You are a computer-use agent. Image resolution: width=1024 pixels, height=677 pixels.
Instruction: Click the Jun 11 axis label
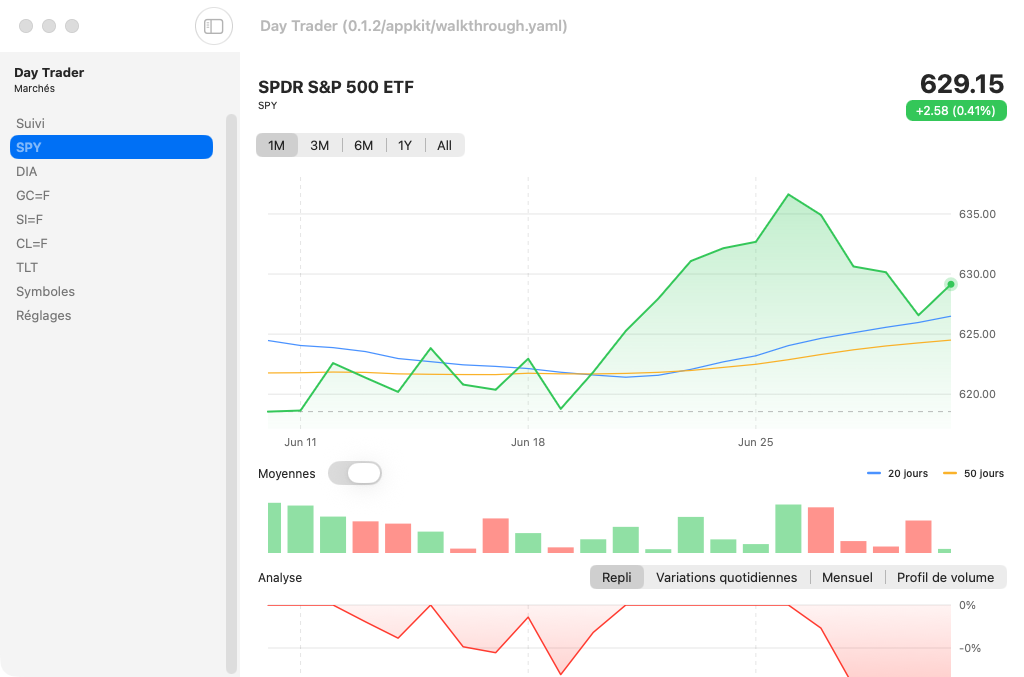click(300, 442)
